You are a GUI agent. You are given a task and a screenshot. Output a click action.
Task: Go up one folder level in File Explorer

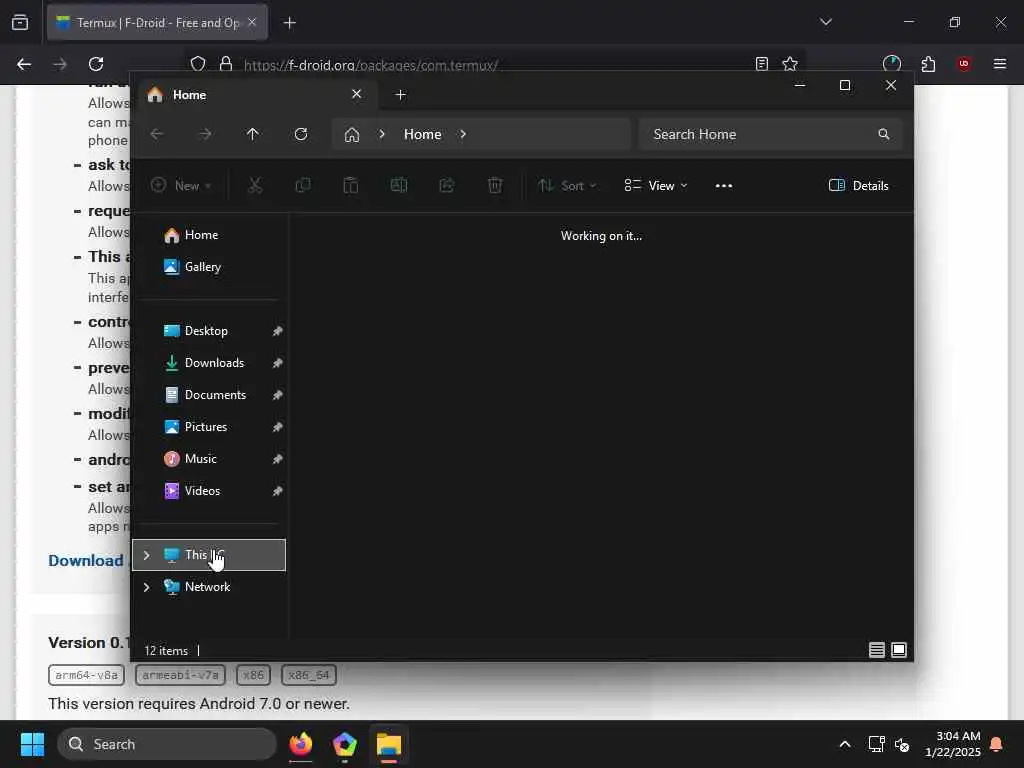tap(253, 134)
